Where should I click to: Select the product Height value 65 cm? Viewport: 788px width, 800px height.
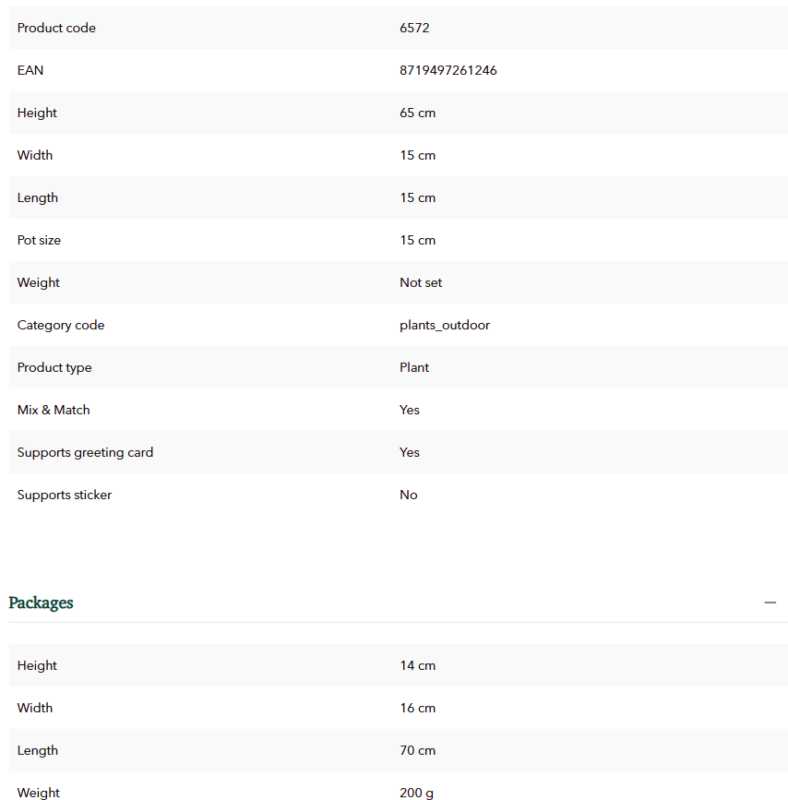417,113
